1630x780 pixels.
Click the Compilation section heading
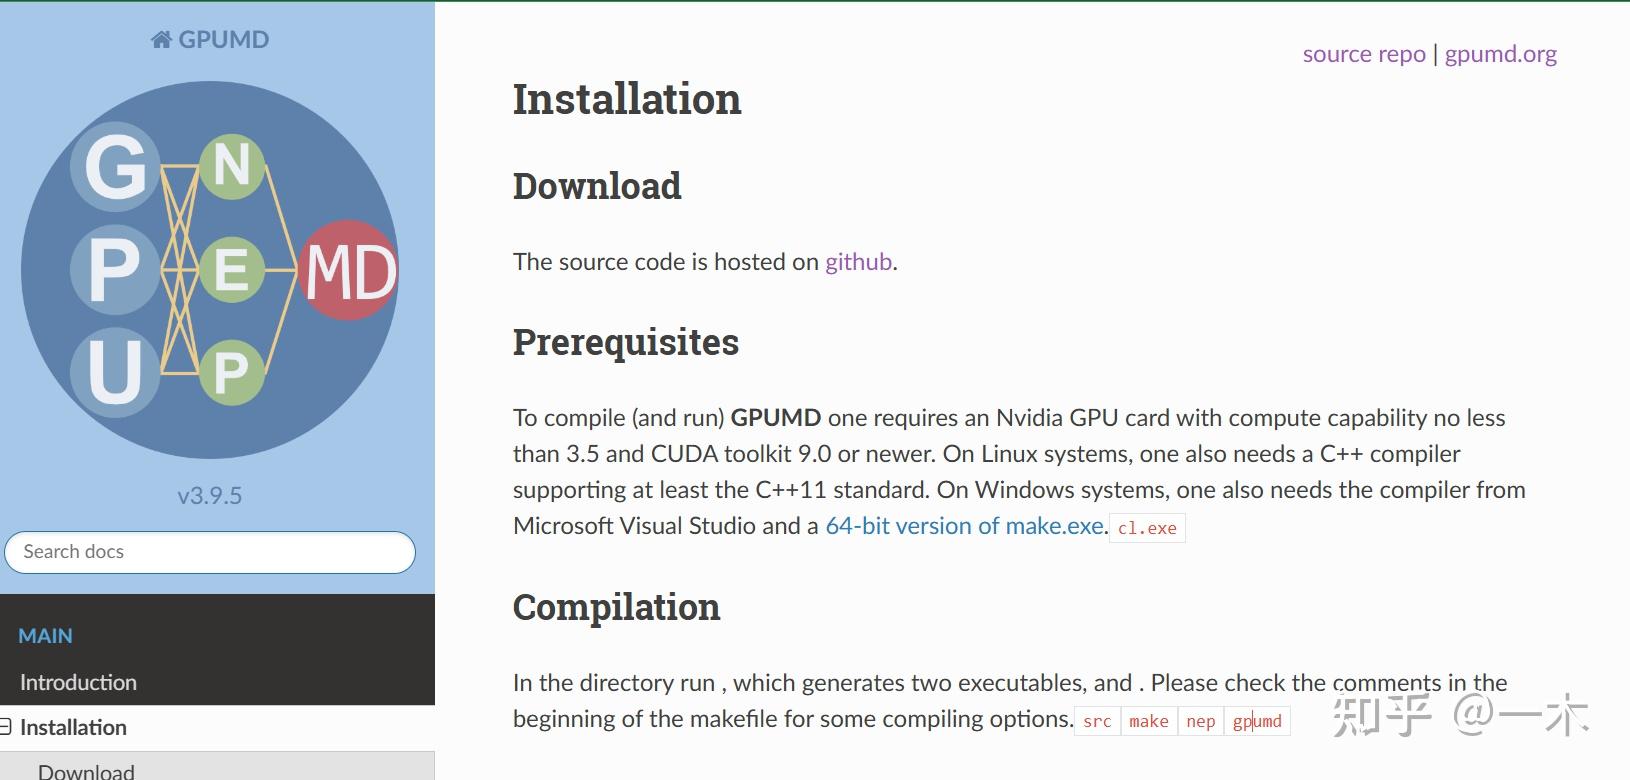click(x=615, y=607)
